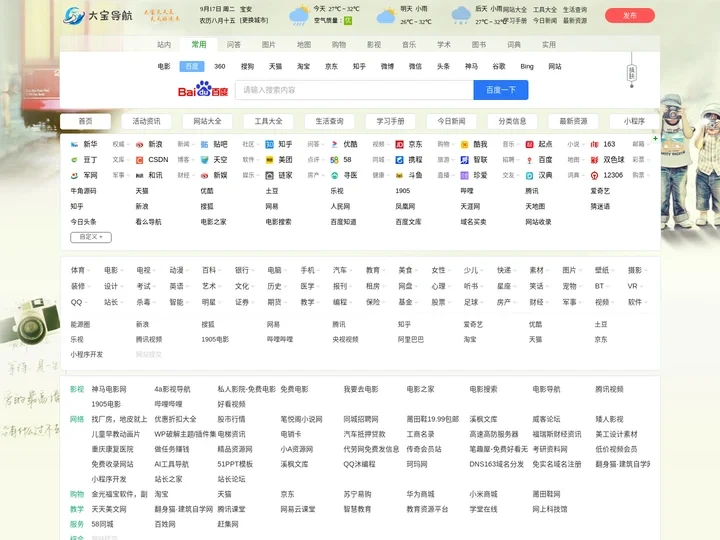Expand the 动漫 category dropdown
This screenshot has height=540, width=720.
click(x=179, y=270)
